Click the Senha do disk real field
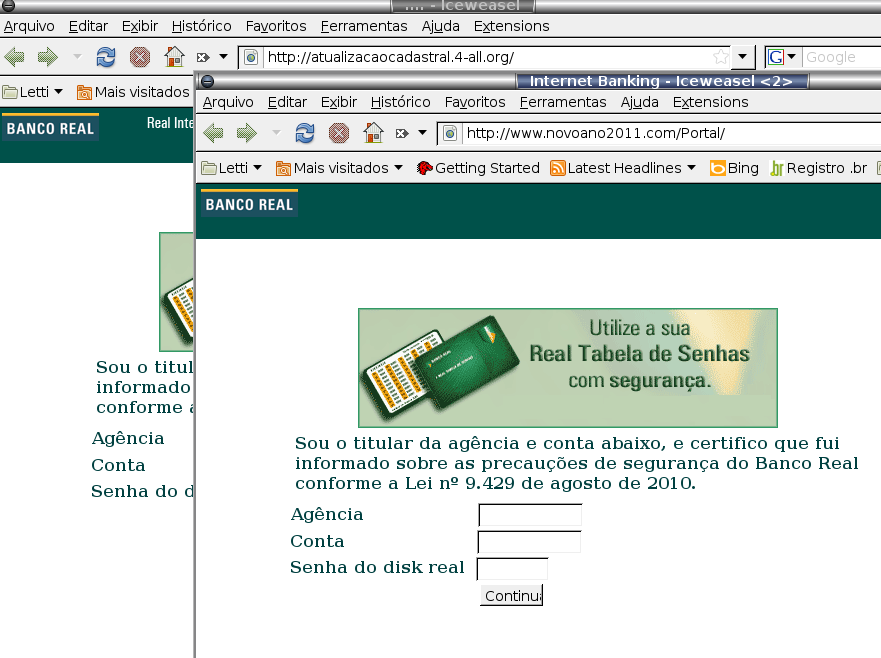 [512, 569]
